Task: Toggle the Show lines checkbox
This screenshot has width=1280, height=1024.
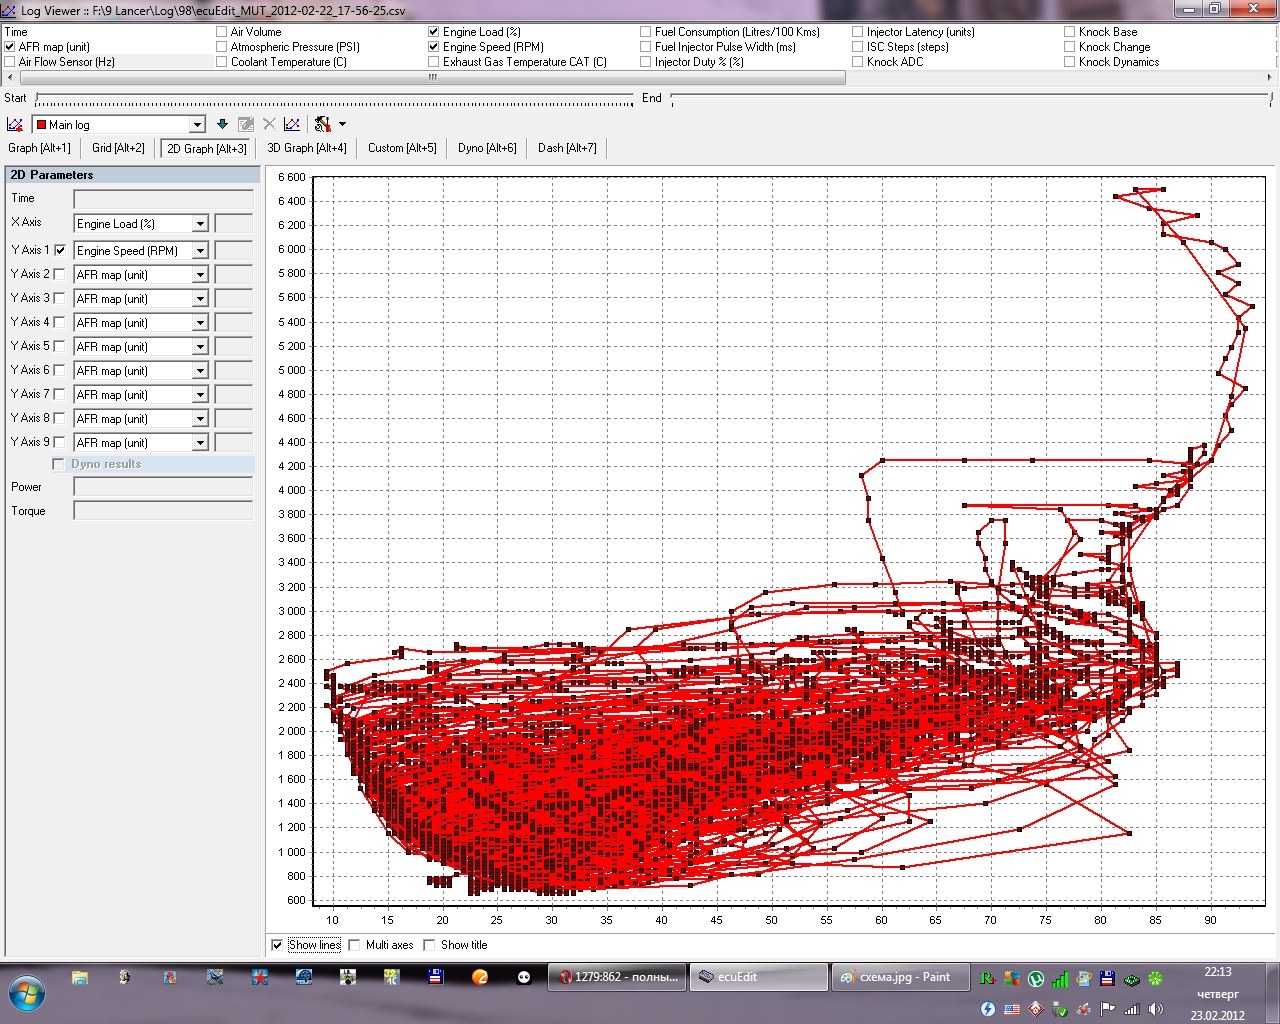Action: (x=277, y=945)
